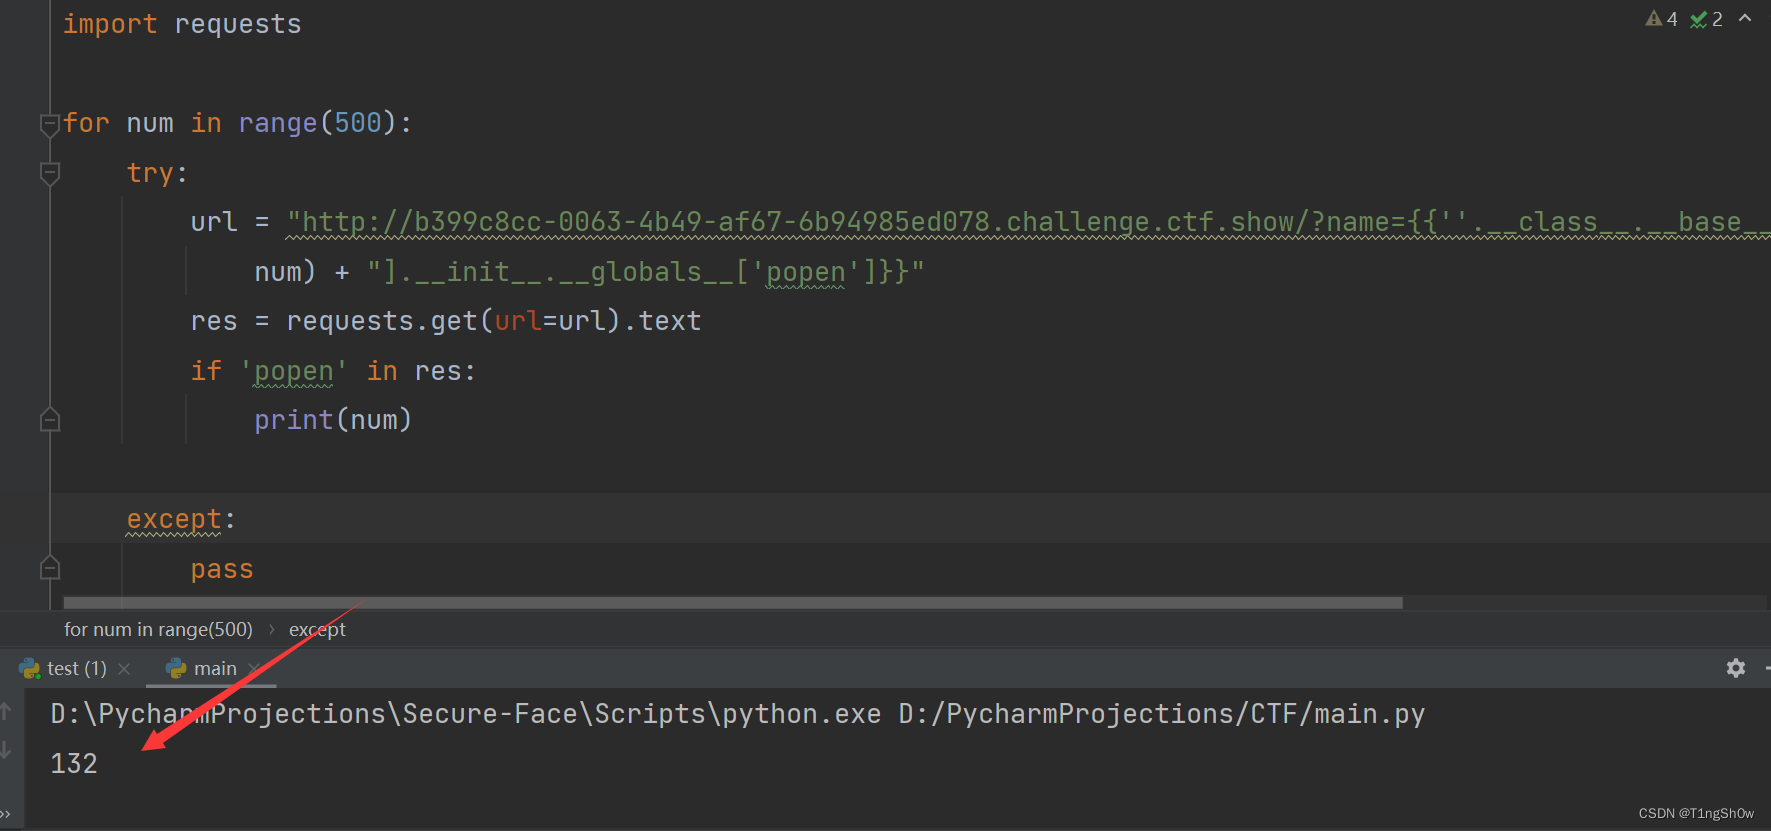Click the fold end marker beside pass
This screenshot has width=1771, height=831.
(49, 568)
